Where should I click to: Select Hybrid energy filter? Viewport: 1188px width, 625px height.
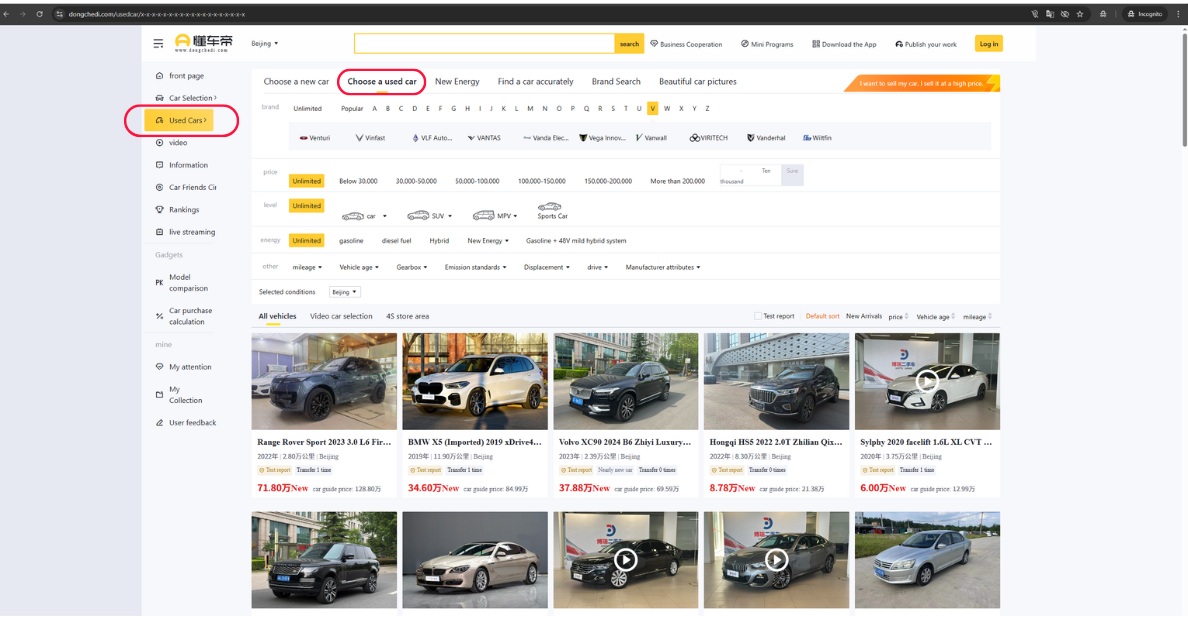tap(439, 241)
